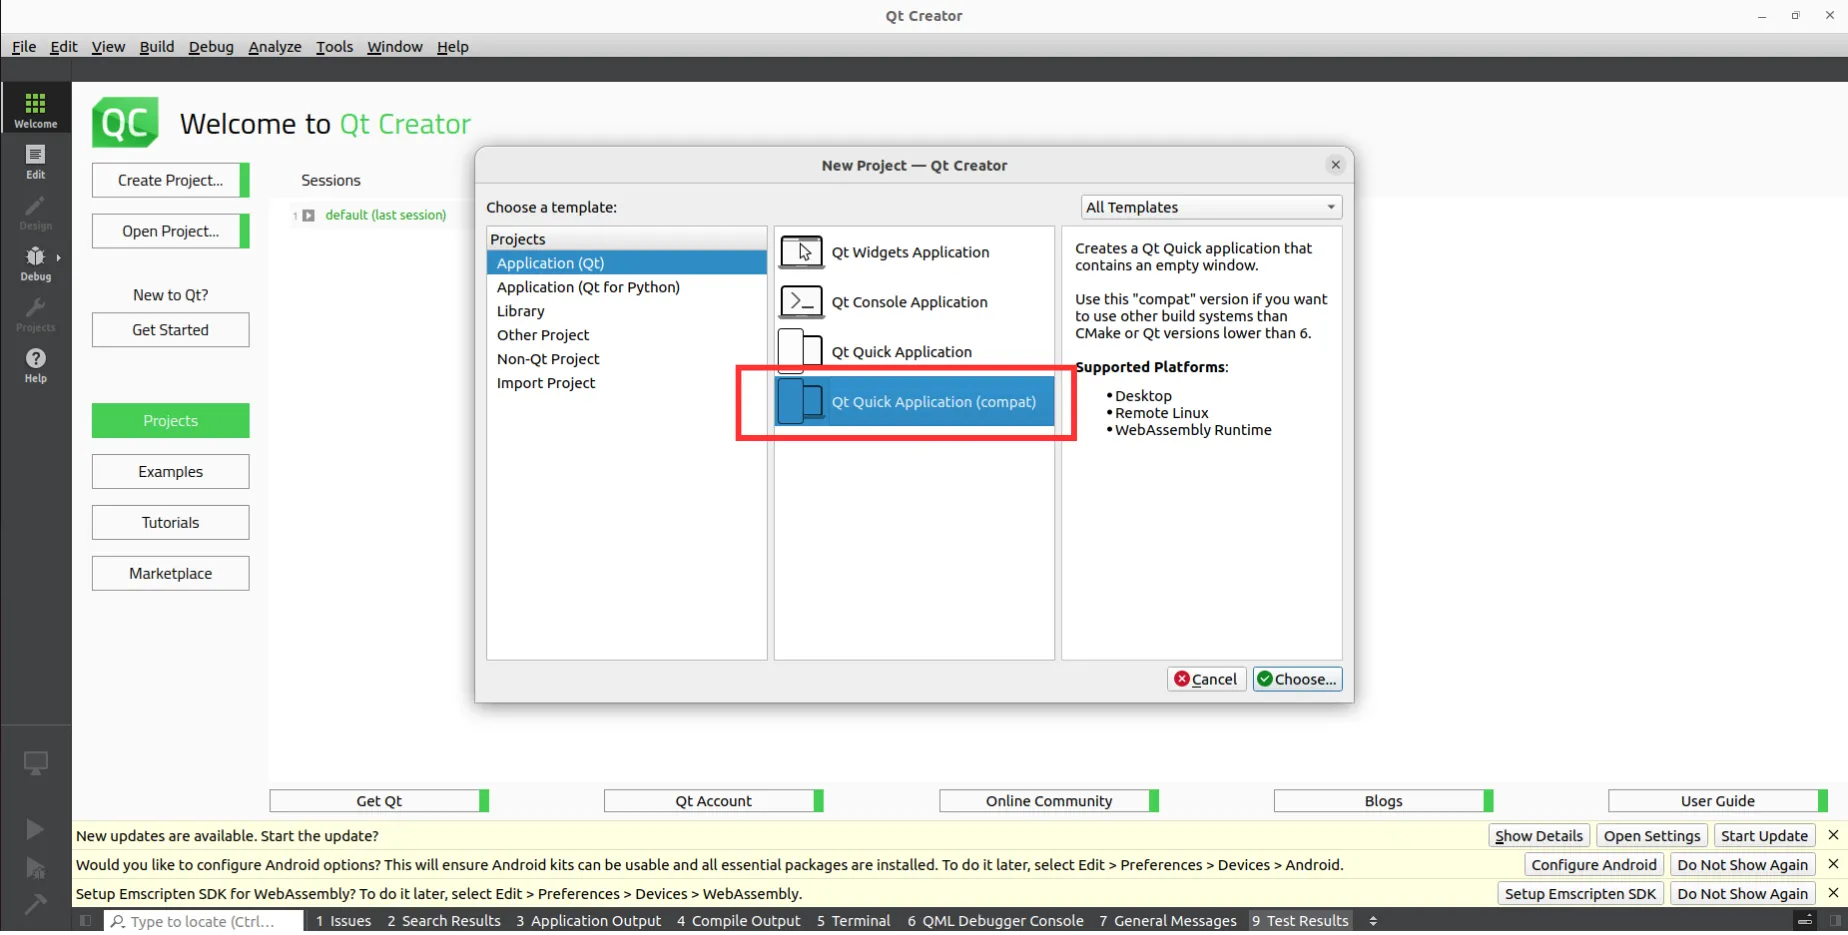Screen dimensions: 1848x935
Task: Expand the default (last session) entry
Action: (x=309, y=215)
